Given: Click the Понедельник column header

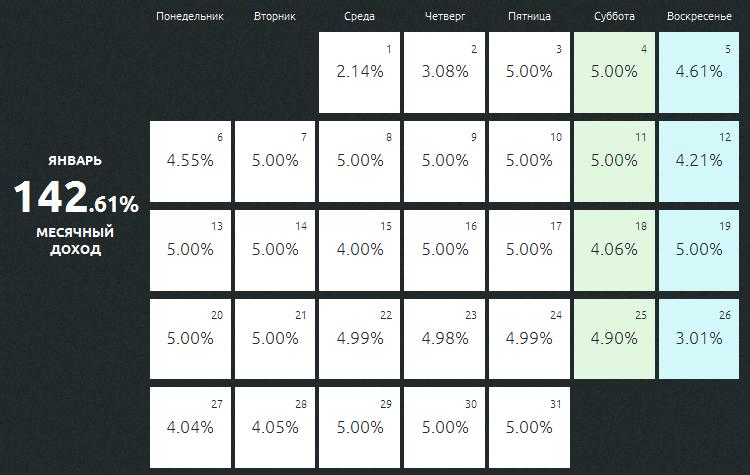Looking at the screenshot, I should tap(190, 16).
